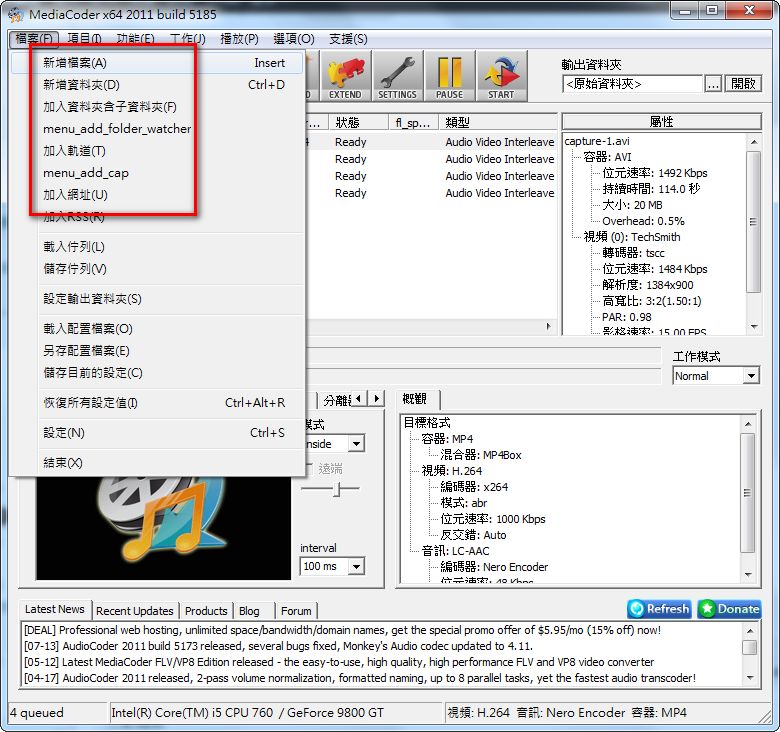Screen dimensions: 780x732
Task: Click the ... browse output folder button
Action: (x=713, y=84)
